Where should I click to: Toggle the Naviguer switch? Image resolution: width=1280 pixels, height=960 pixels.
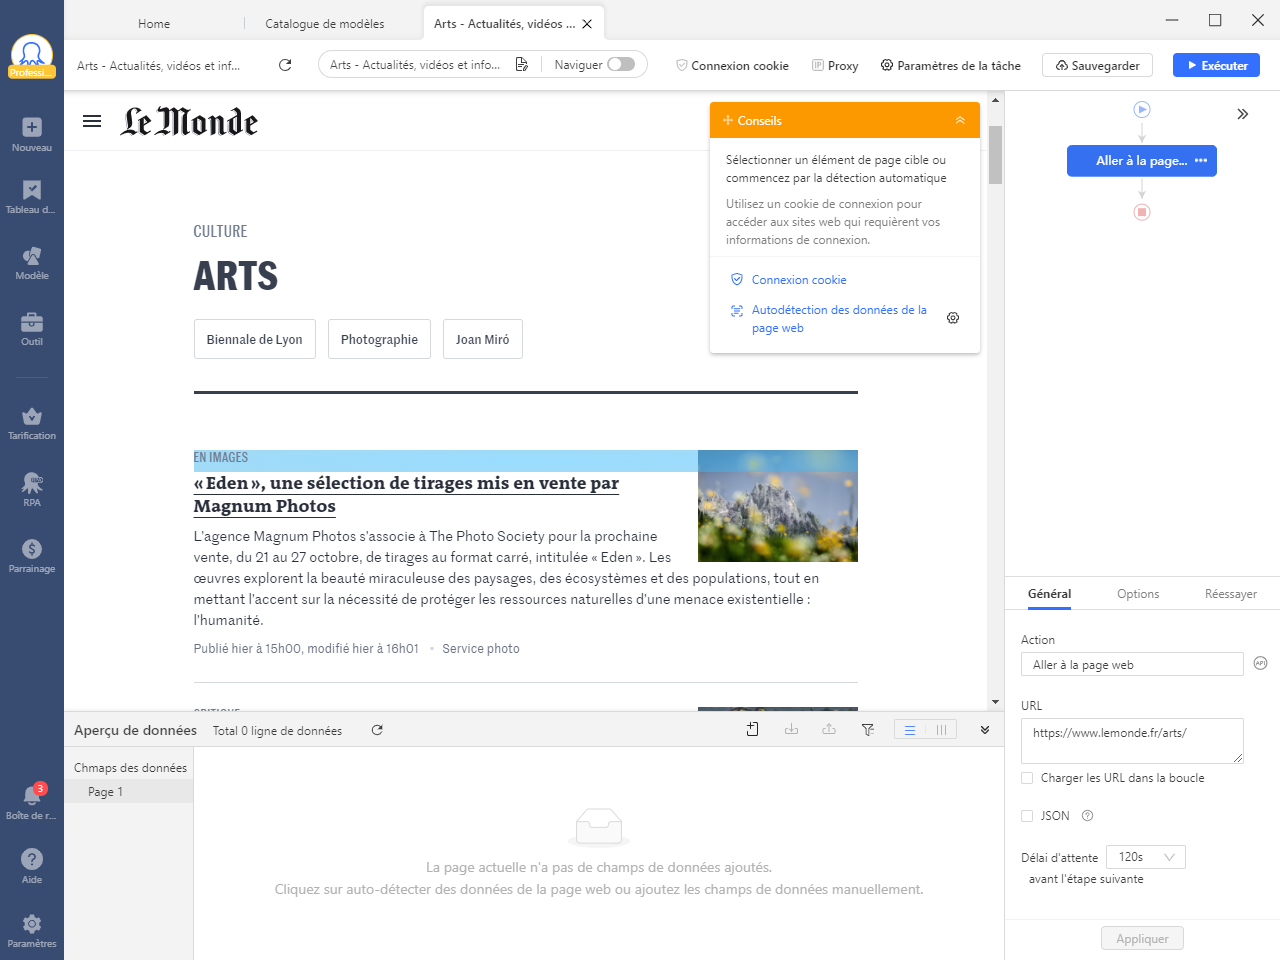(x=621, y=64)
